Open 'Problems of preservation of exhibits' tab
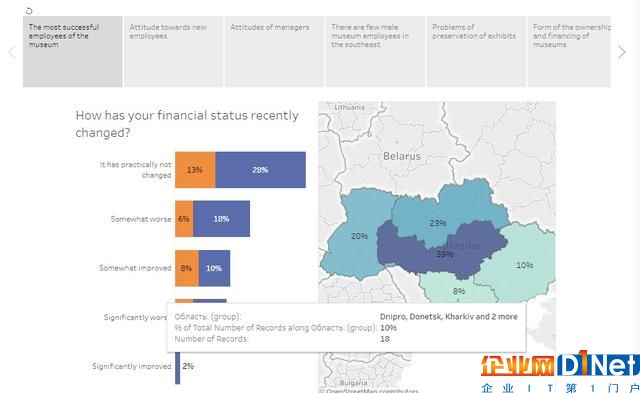Screen dimensions: 640x393 (476, 51)
